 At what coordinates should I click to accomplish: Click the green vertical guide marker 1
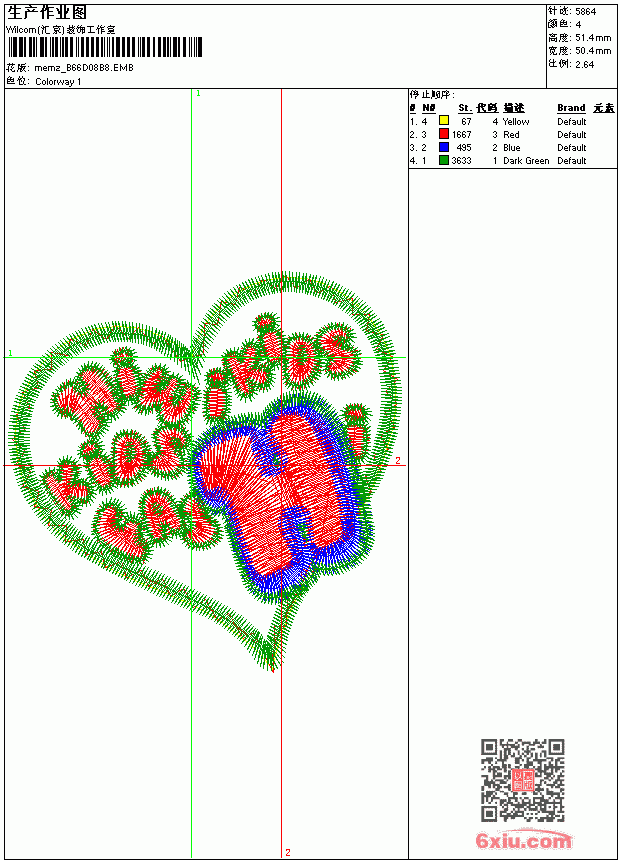pyautogui.click(x=198, y=93)
